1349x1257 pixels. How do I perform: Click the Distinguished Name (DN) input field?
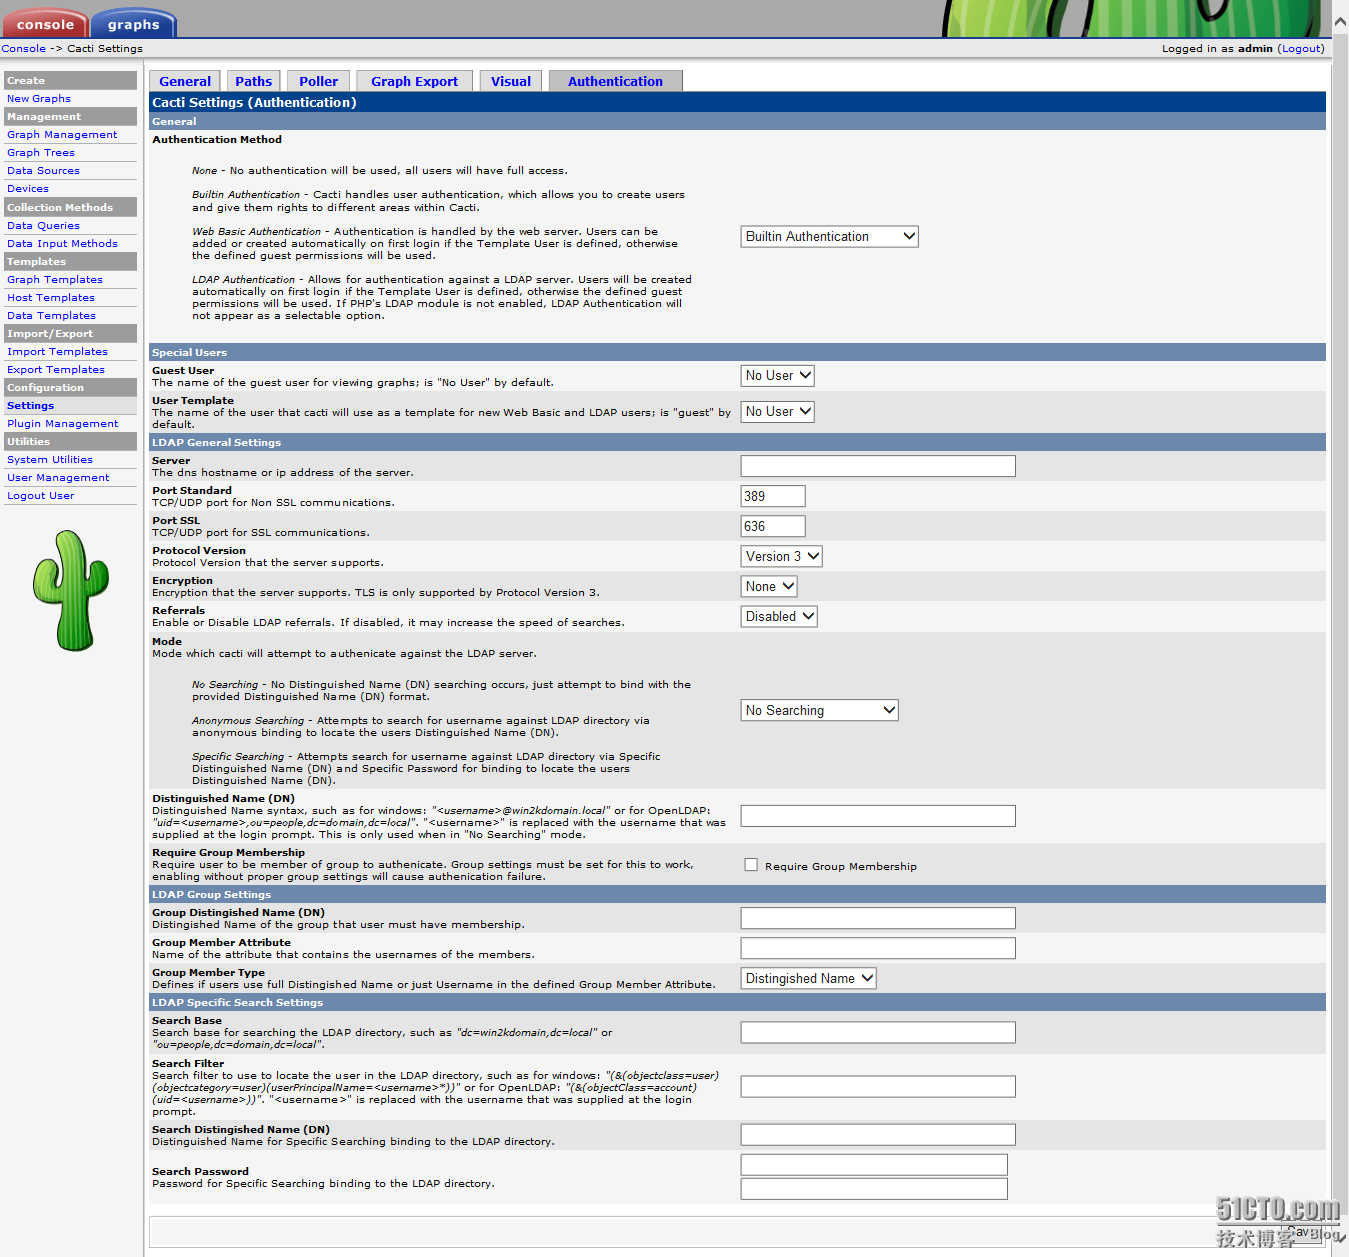878,816
